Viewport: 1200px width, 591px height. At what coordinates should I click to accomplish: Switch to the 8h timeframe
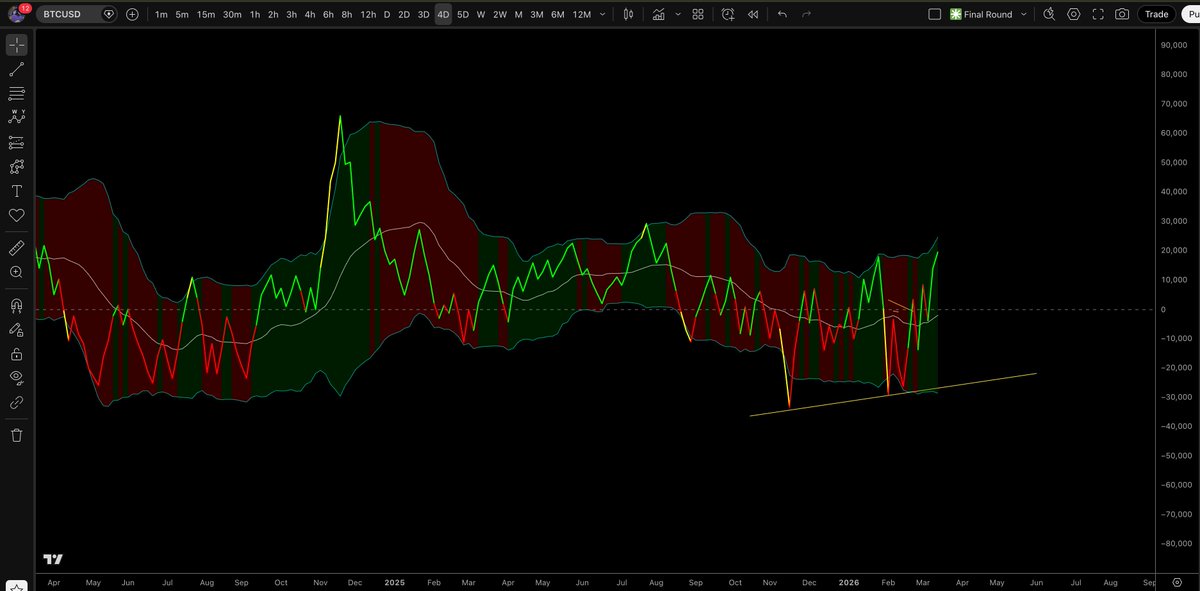(x=346, y=14)
